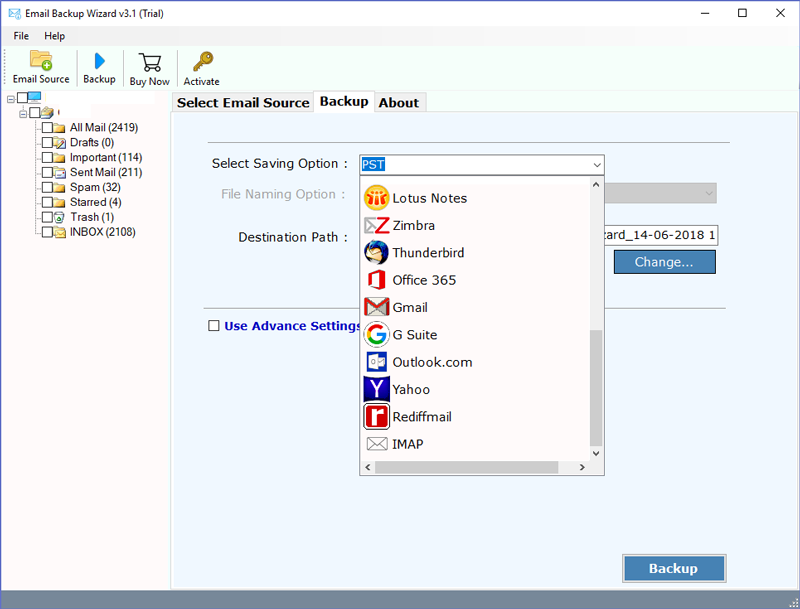The image size is (800, 609).
Task: Click the INBOX folder icon
Action: [x=60, y=232]
